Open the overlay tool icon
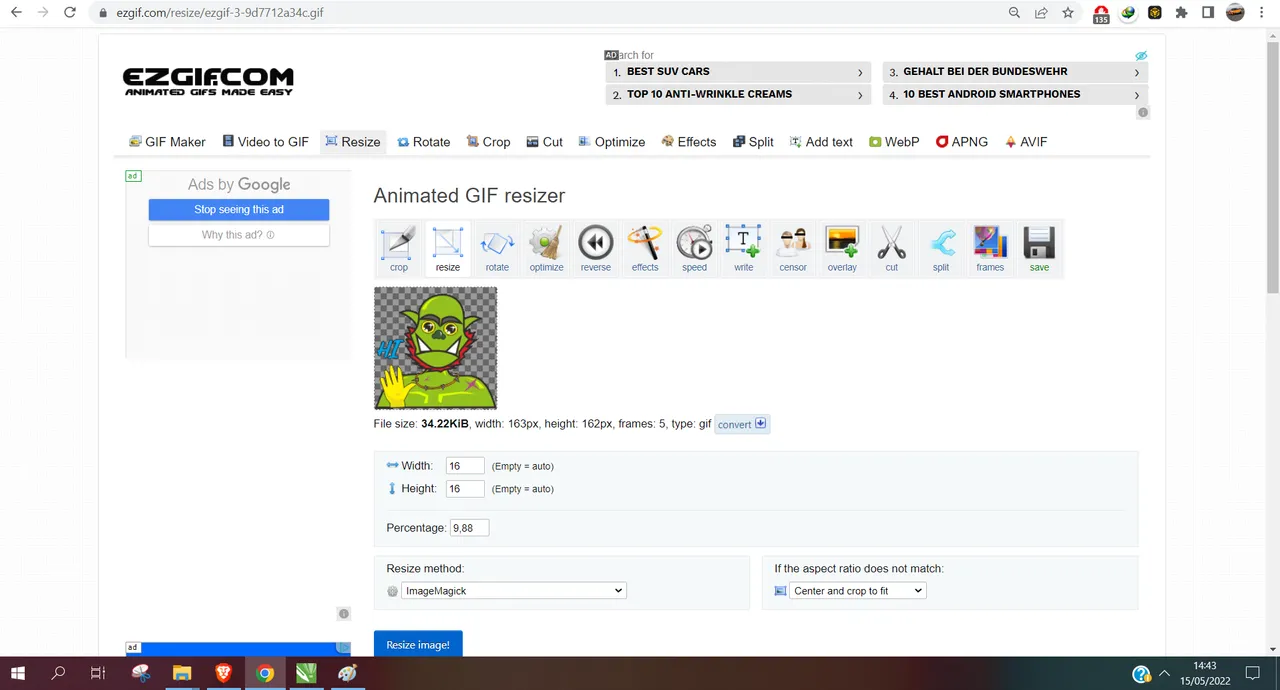The image size is (1280, 690). coord(842,248)
